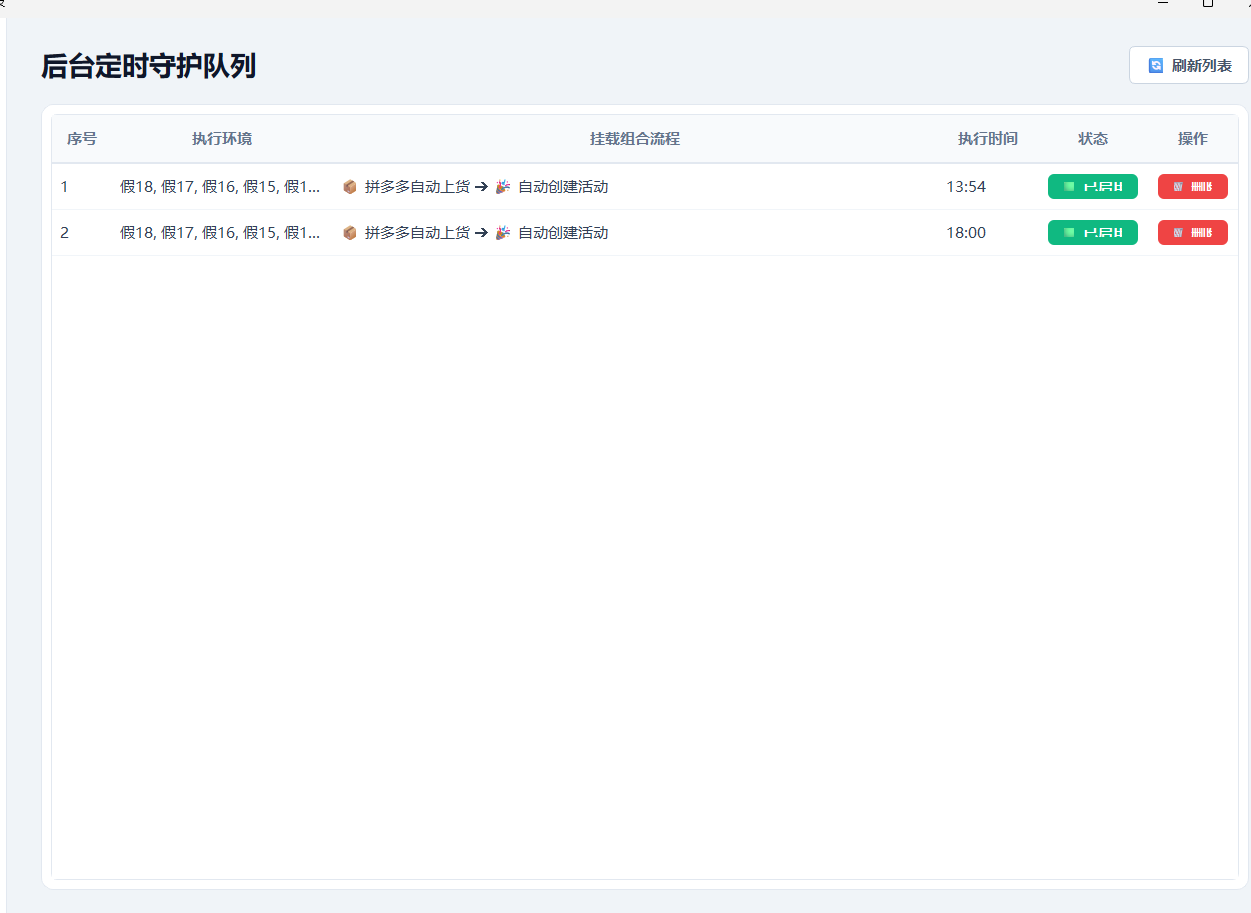
Task: Click the 执行环境 column header
Action: click(222, 139)
